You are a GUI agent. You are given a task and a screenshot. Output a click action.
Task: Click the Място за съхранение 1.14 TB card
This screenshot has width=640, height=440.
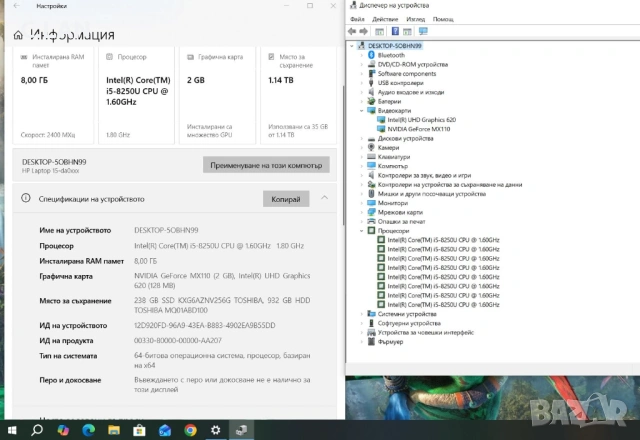298,96
